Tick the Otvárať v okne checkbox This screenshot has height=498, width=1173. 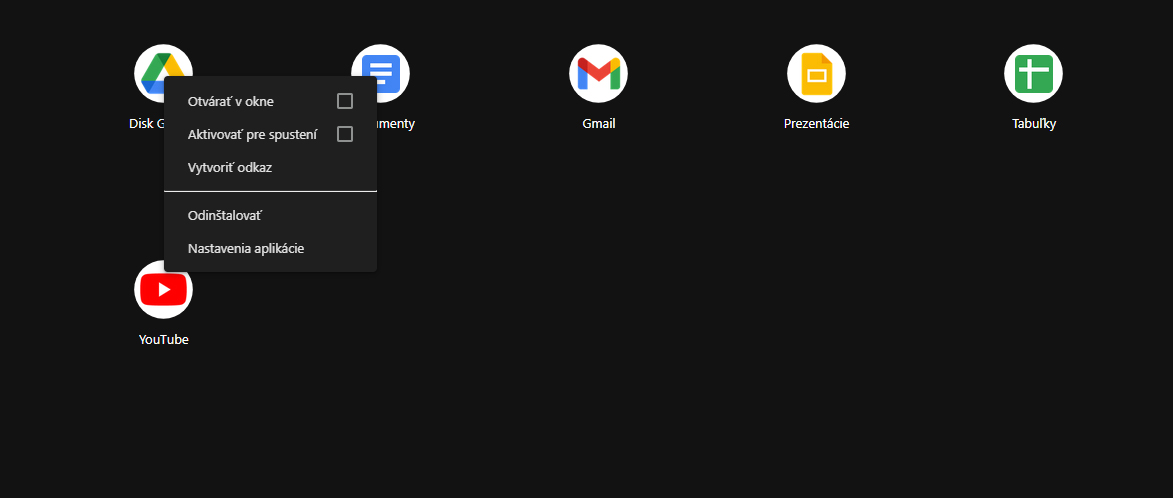(x=345, y=101)
